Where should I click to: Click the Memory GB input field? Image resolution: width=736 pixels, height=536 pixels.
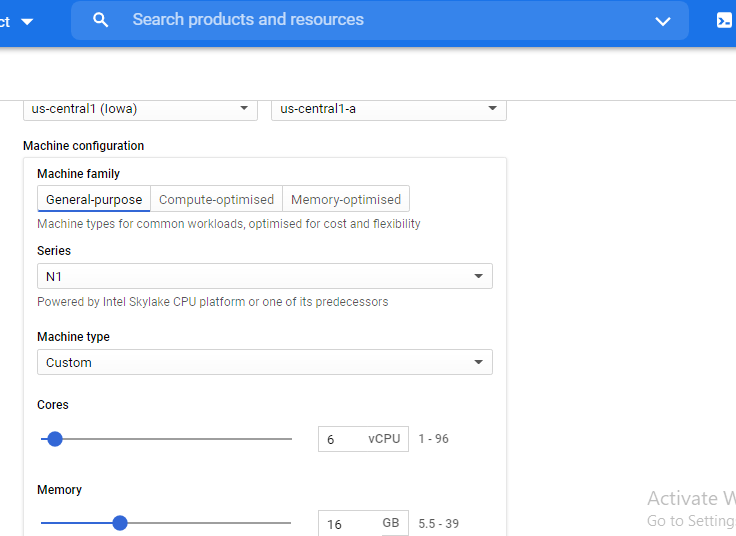coord(347,523)
